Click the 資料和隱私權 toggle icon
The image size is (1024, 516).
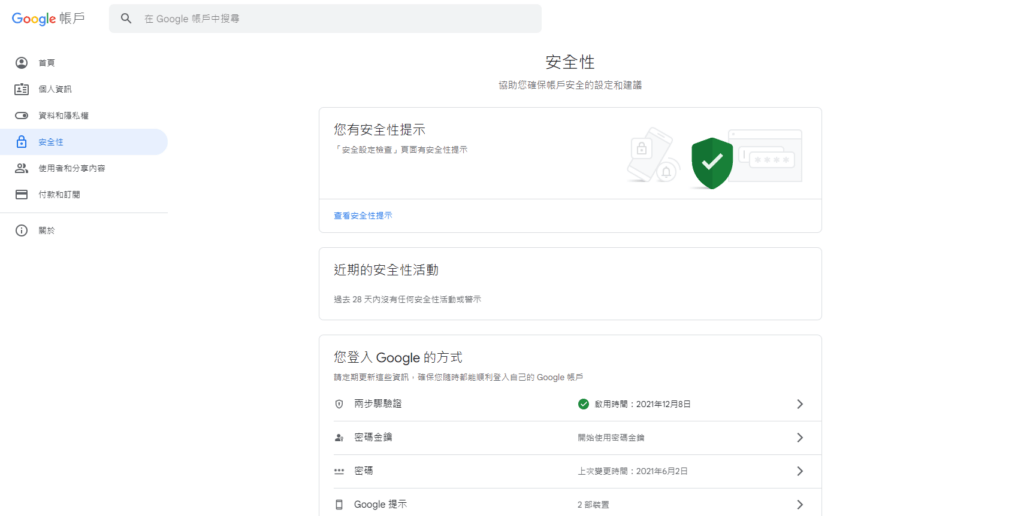[21, 116]
